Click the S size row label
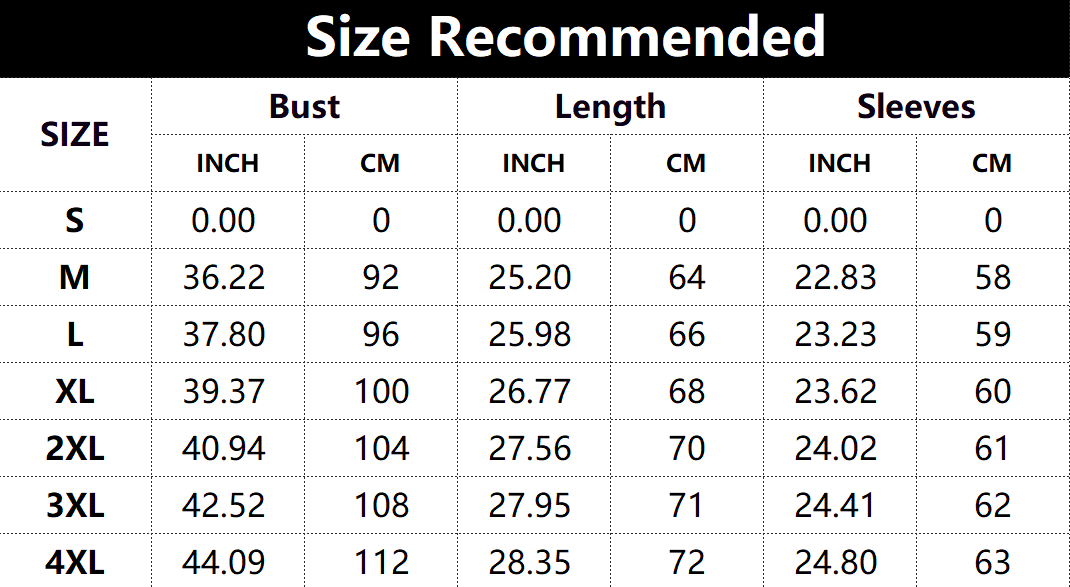Viewport: 1070px width, 587px height. (75, 220)
